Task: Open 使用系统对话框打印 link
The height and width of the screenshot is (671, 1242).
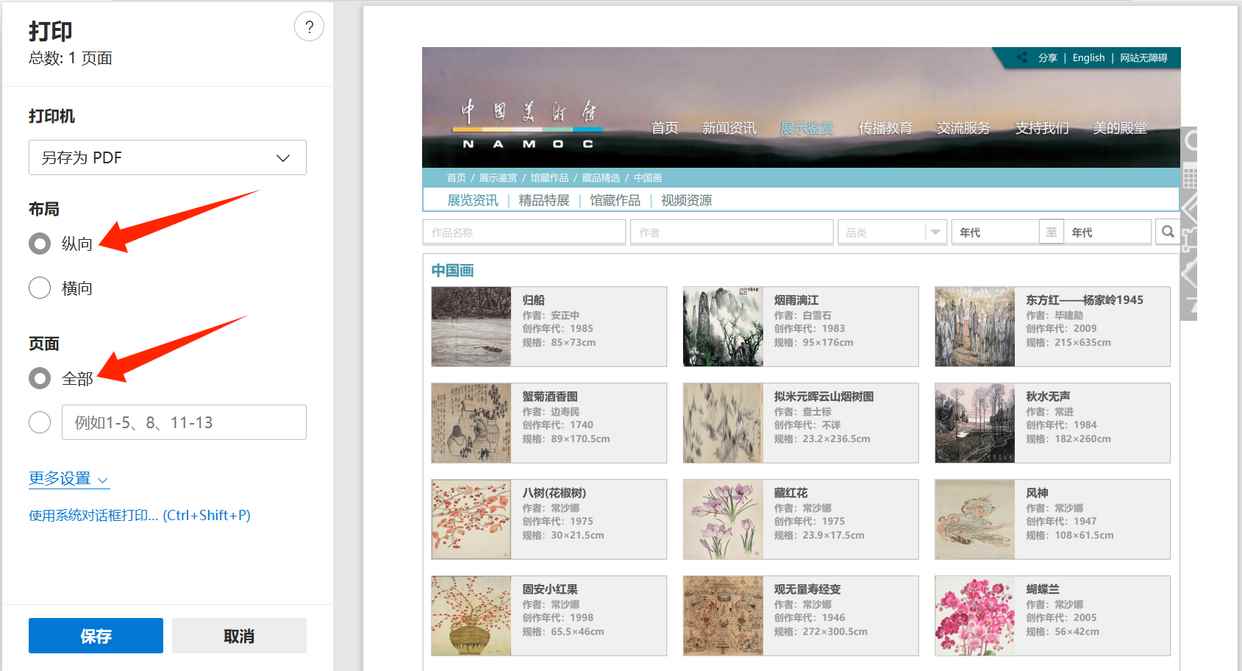Action: pos(139,516)
